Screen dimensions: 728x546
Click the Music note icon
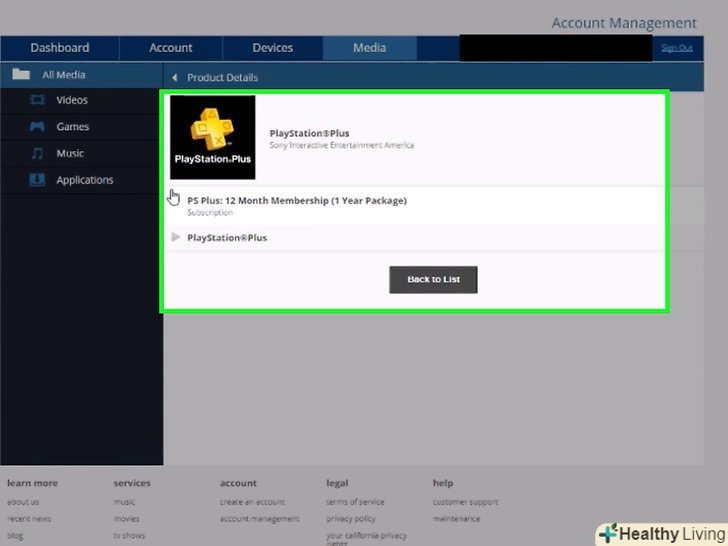37,153
